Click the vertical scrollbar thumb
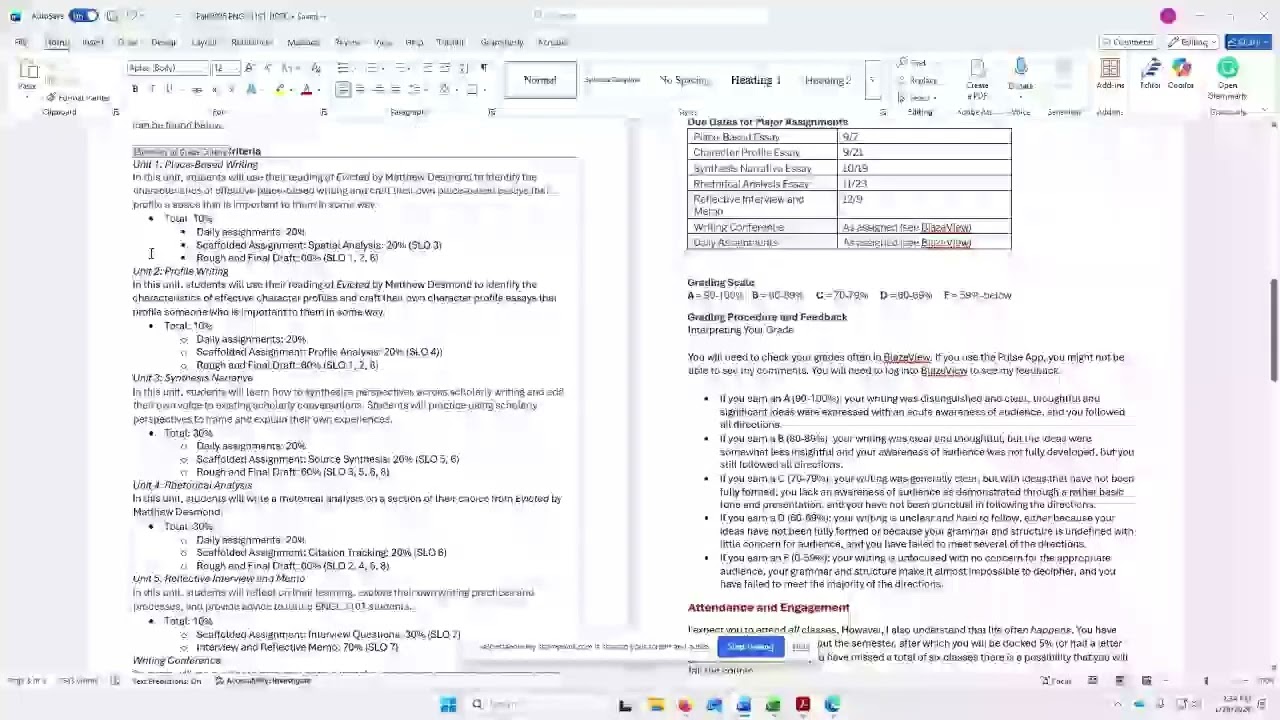1280x720 pixels. tap(1274, 330)
